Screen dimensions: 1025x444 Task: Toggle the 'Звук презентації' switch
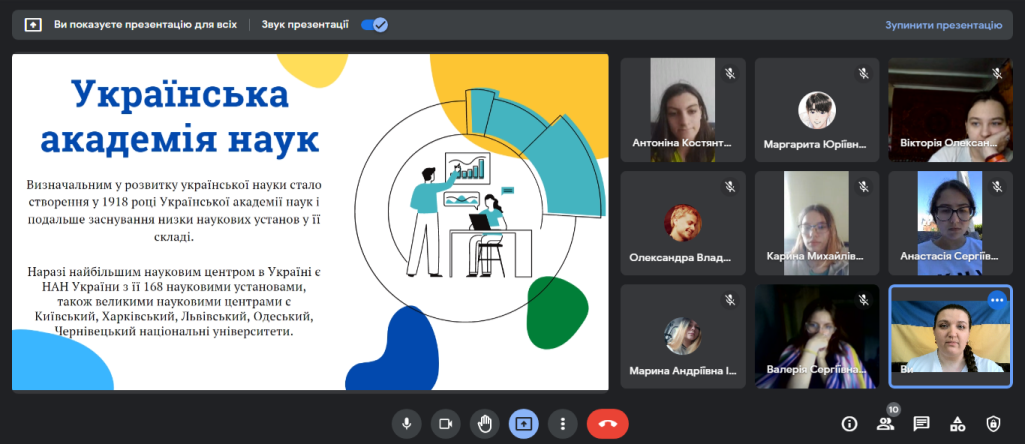click(374, 25)
